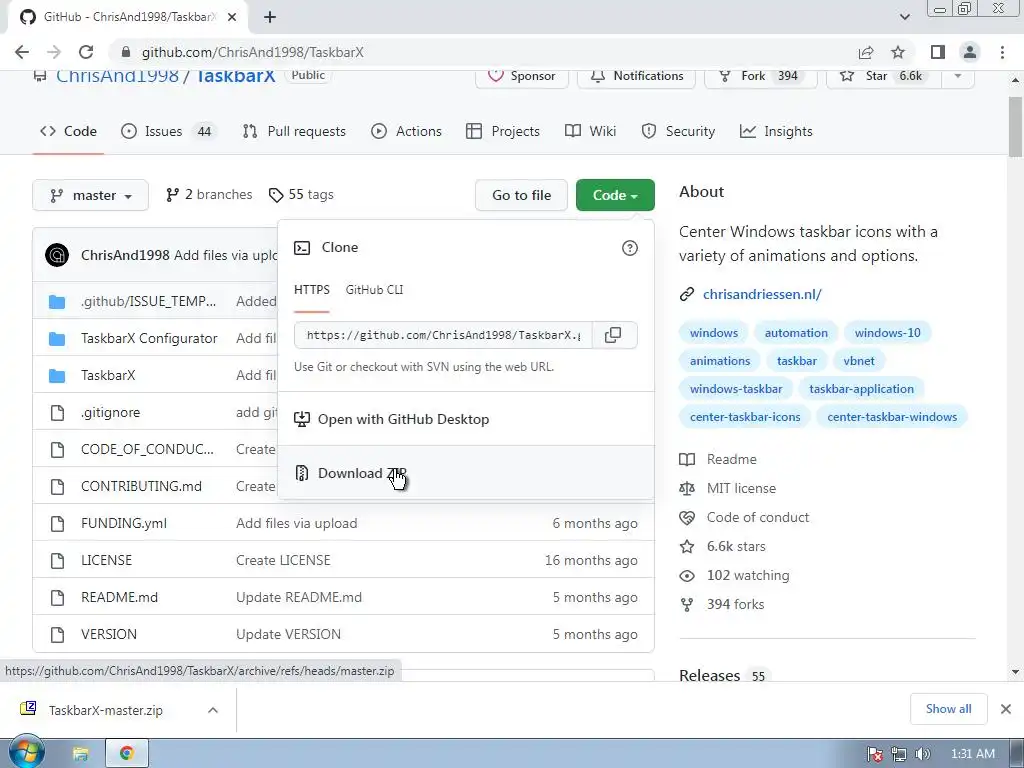Click the chain link icon next to chrisandriessen.nl
This screenshot has height=768, width=1024.
686,295
